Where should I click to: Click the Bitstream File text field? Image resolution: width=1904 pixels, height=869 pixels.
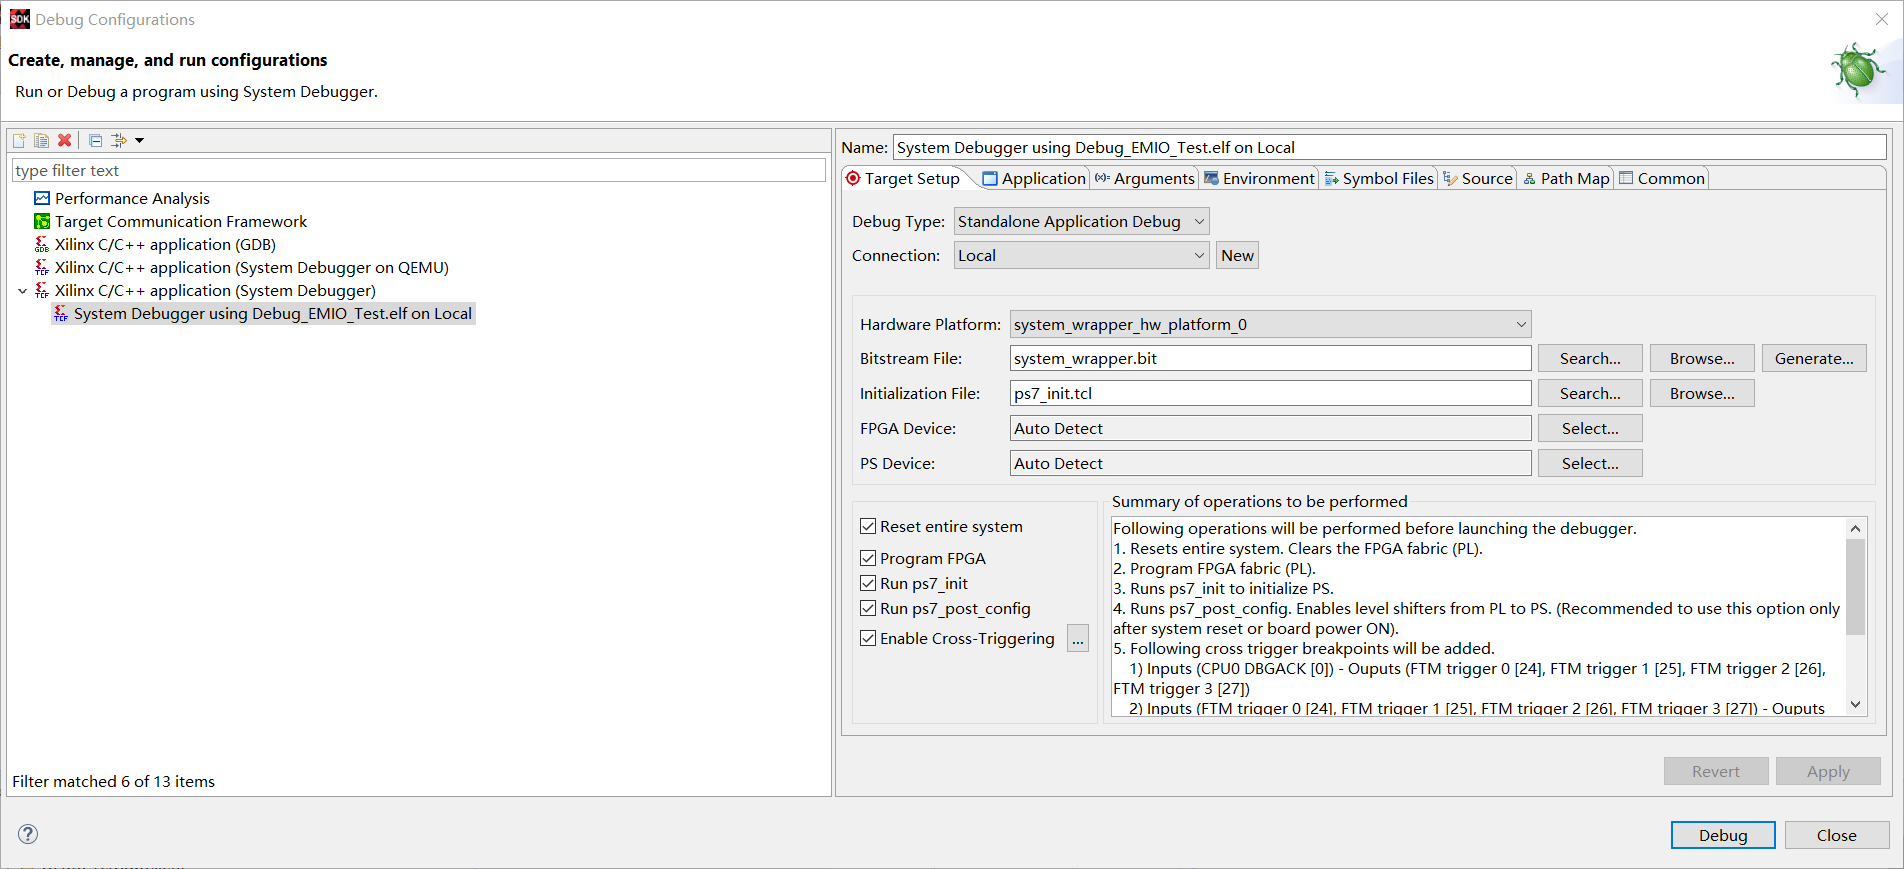(1270, 358)
